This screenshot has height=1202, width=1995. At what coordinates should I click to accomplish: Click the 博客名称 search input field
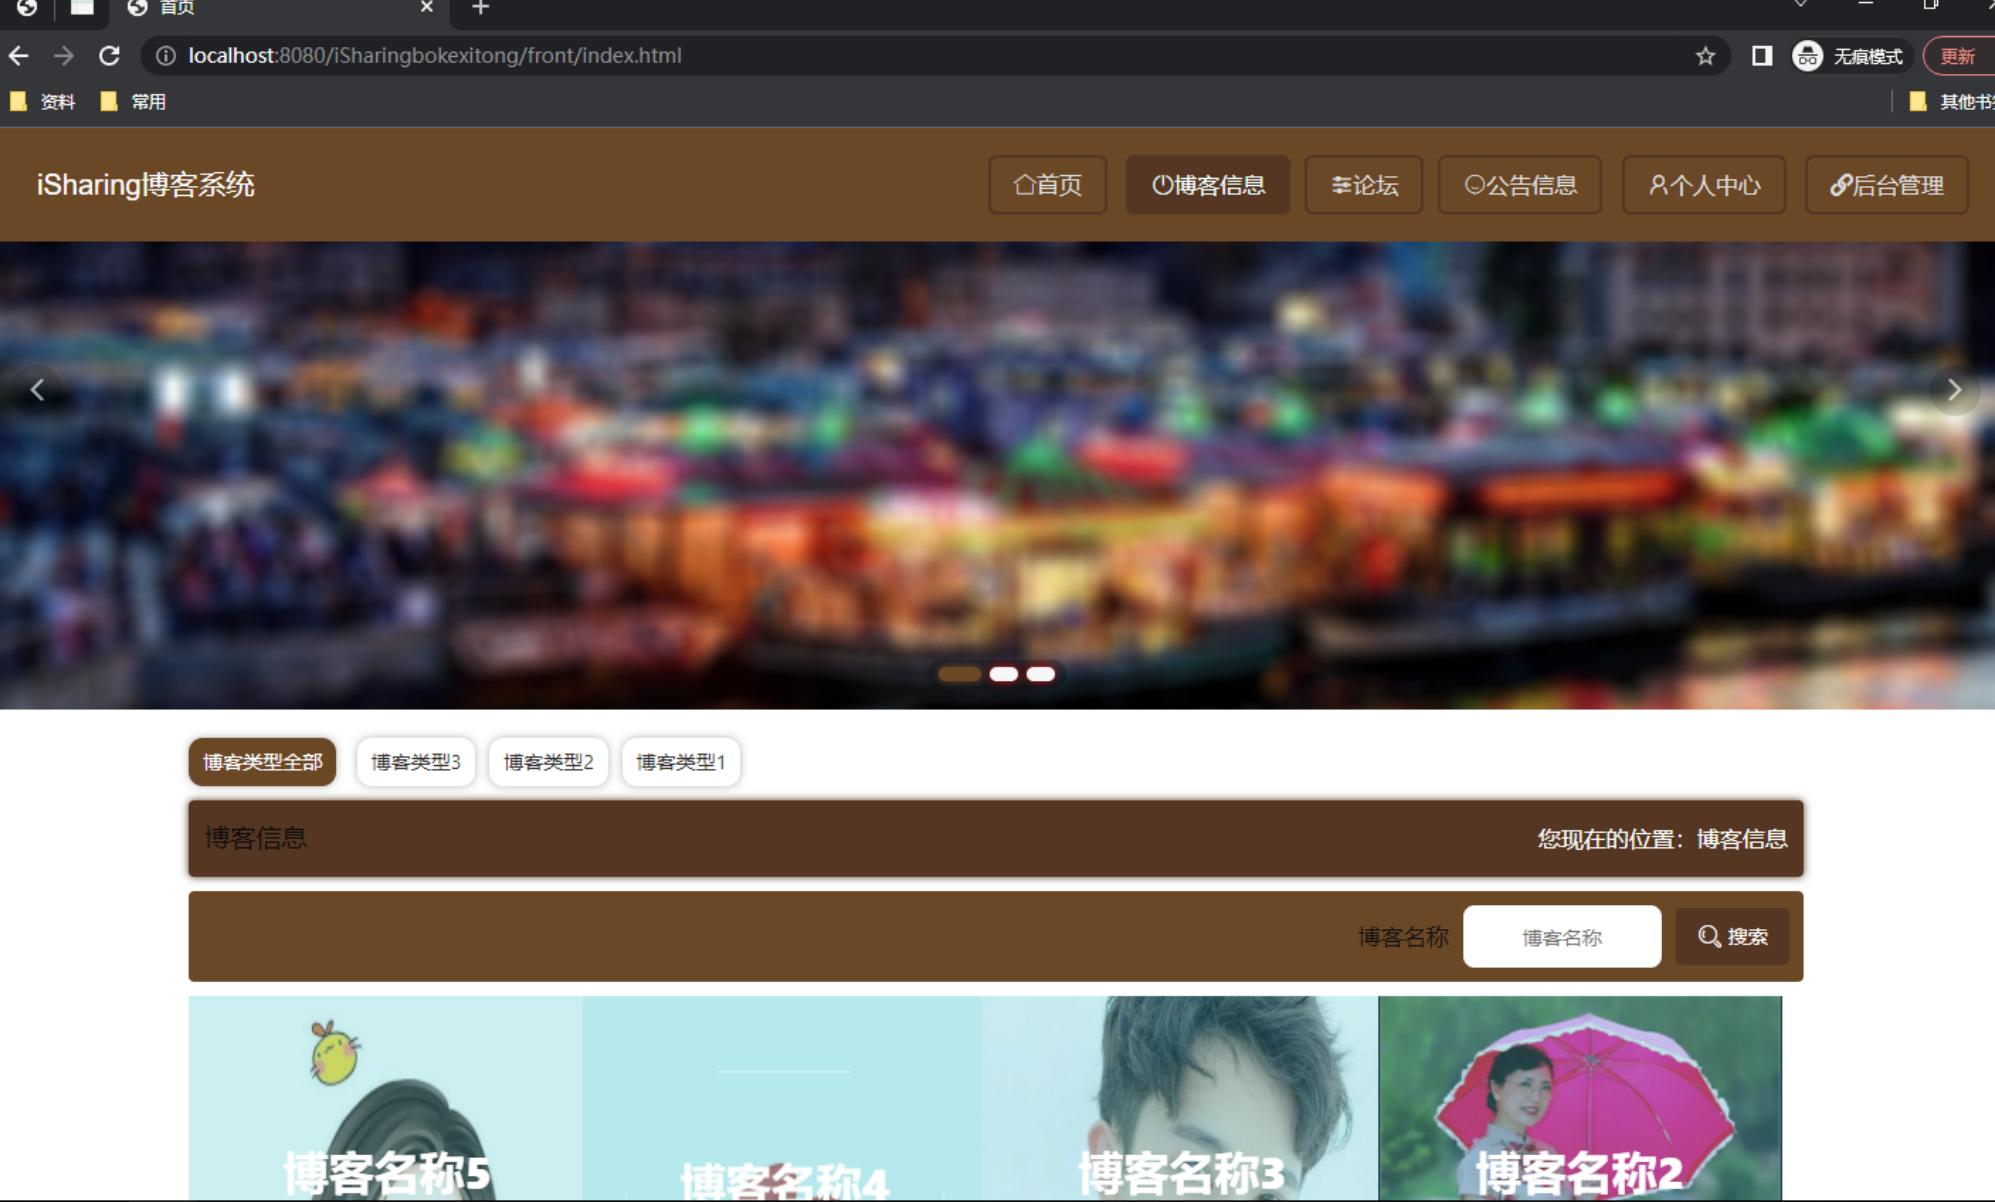pos(1562,937)
